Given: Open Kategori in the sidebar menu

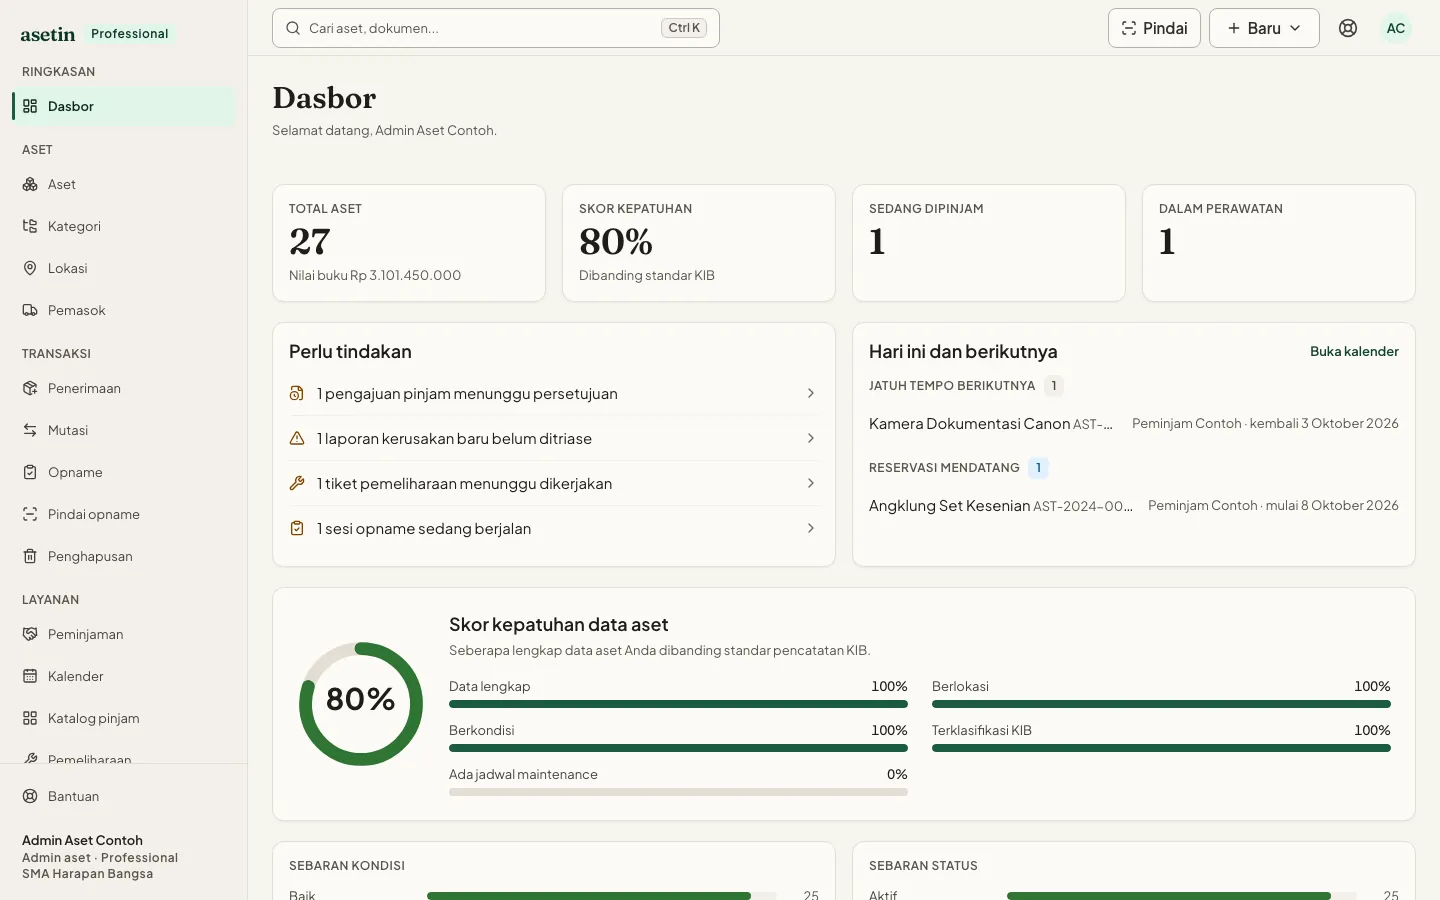Looking at the screenshot, I should coord(124,226).
